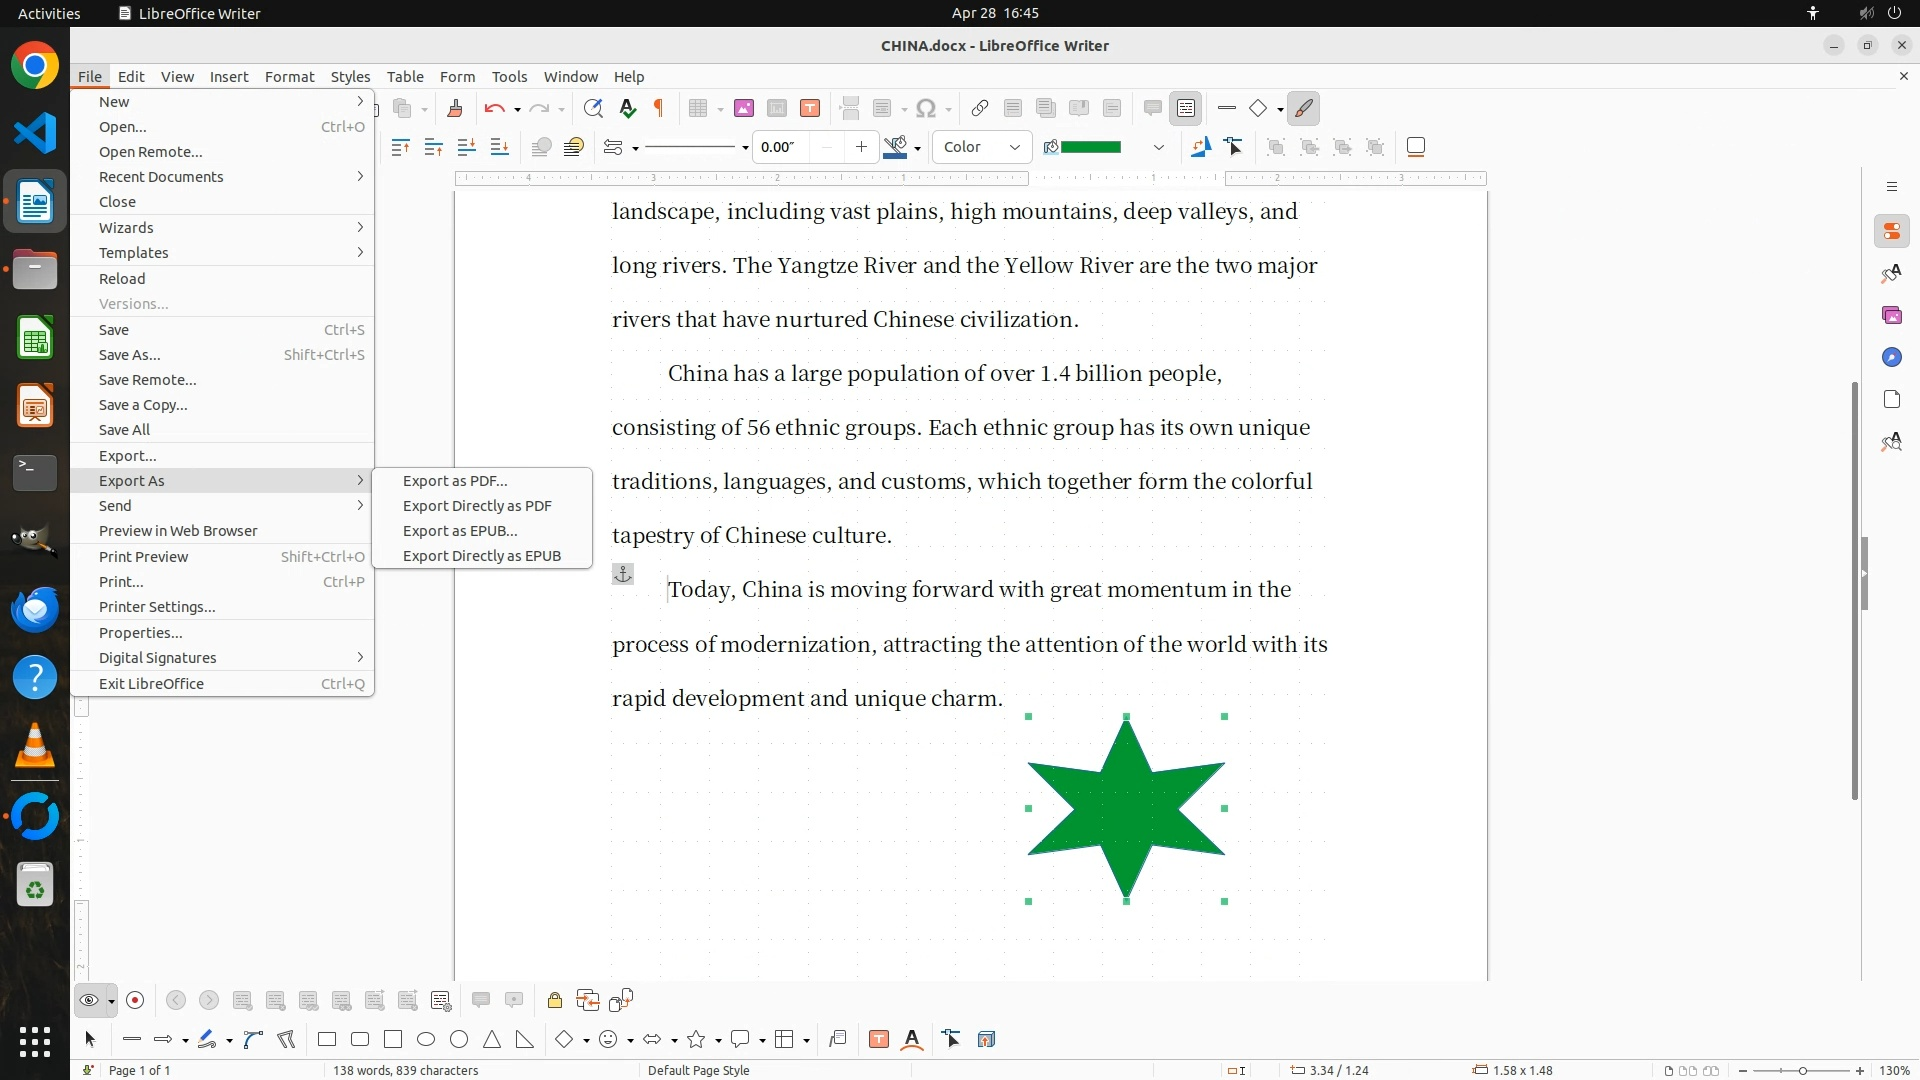Select the Right Triangle shape tool
Image resolution: width=1920 pixels, height=1080 pixels.
point(524,1040)
